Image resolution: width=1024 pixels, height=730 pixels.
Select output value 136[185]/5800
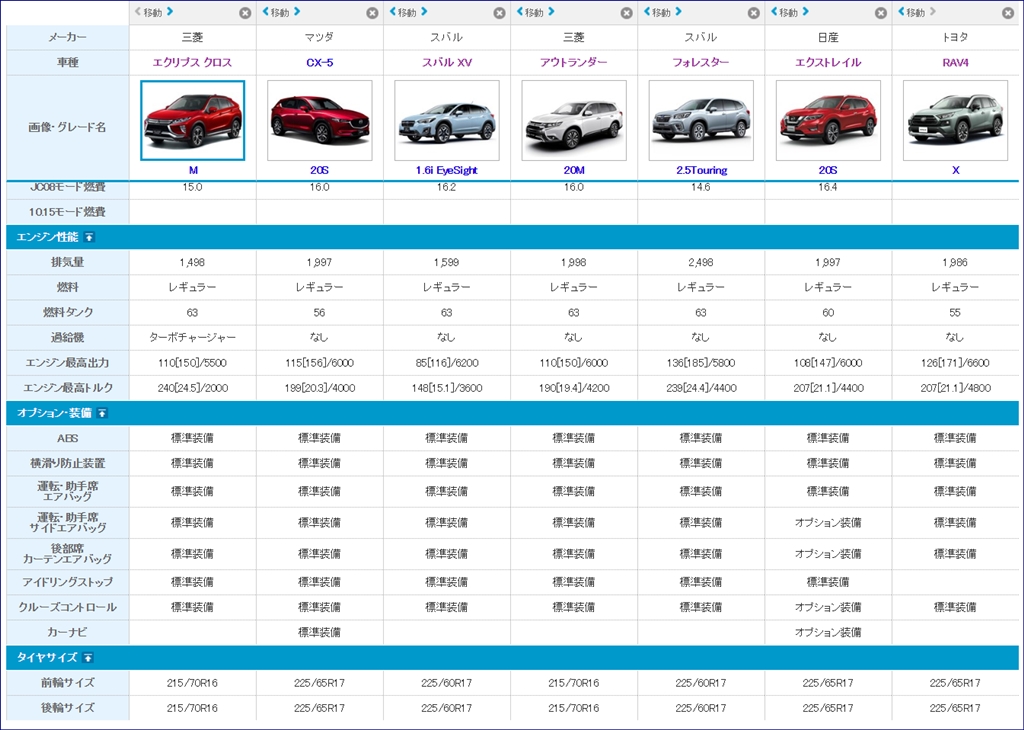pos(701,363)
